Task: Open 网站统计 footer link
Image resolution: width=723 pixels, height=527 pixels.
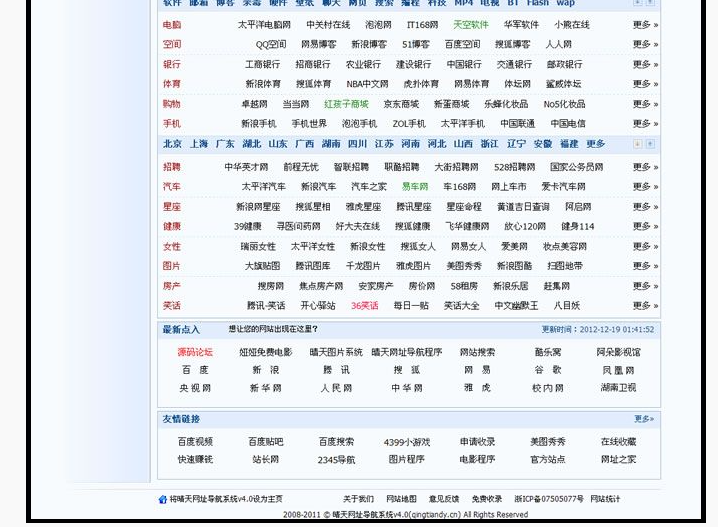Action: coord(605,499)
